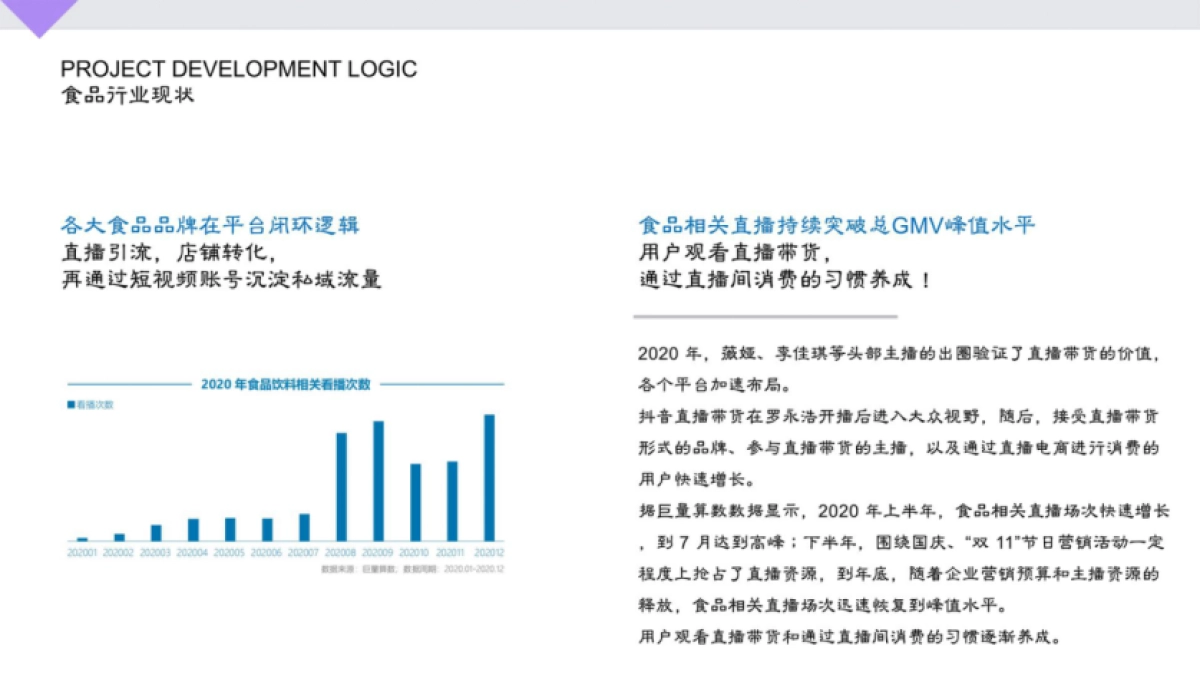Image resolution: width=1200 pixels, height=675 pixels.
Task: Click the 202010 bar in the chart
Action: point(417,500)
